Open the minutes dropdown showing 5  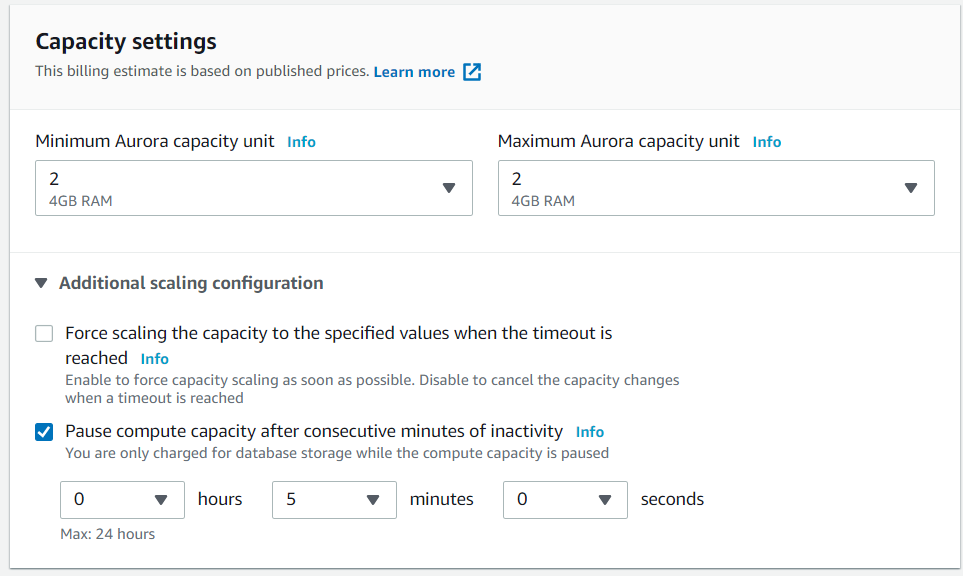[x=334, y=499]
